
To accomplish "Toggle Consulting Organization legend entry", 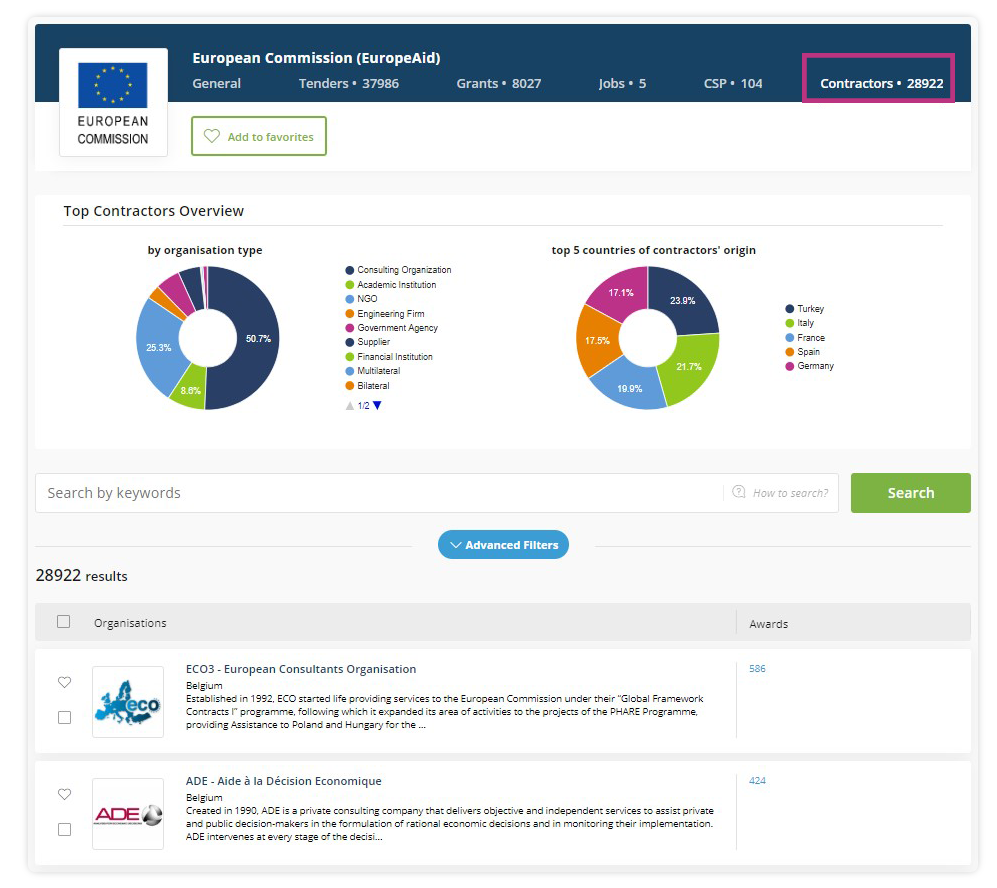I will (398, 270).
